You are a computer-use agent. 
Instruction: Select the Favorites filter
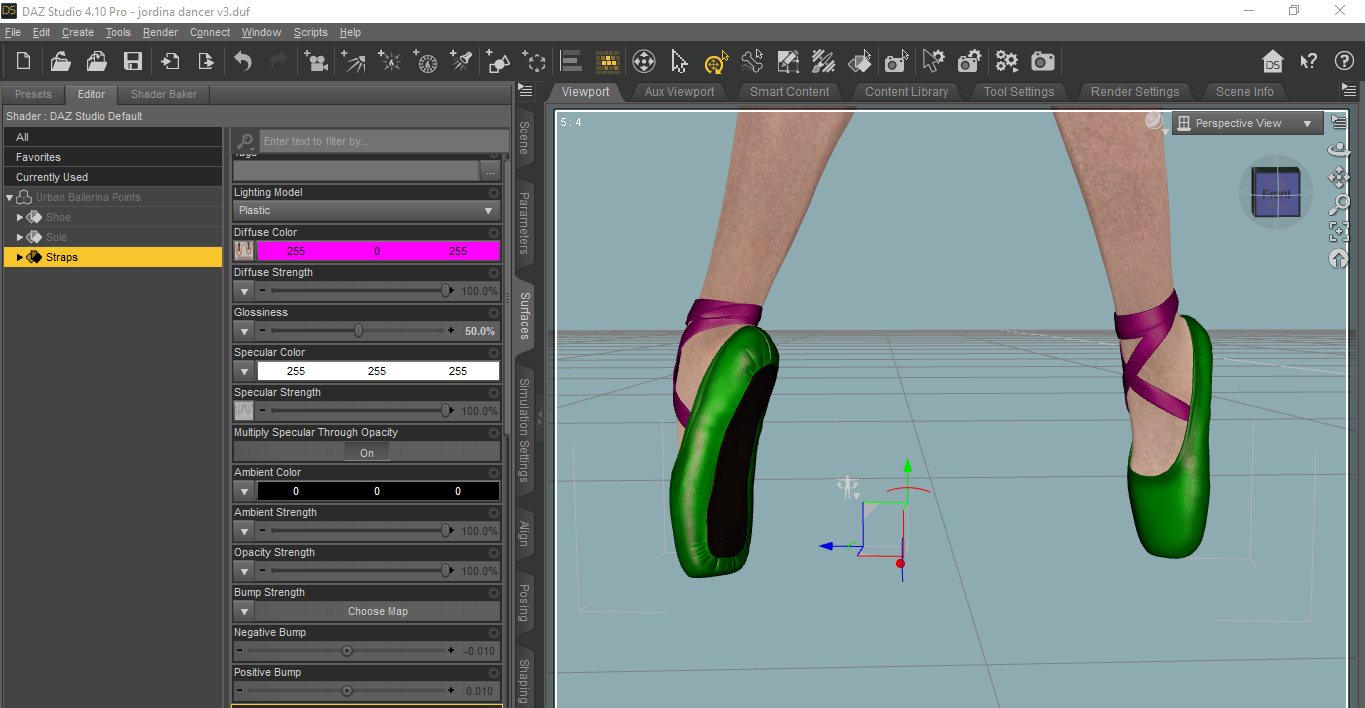(112, 157)
